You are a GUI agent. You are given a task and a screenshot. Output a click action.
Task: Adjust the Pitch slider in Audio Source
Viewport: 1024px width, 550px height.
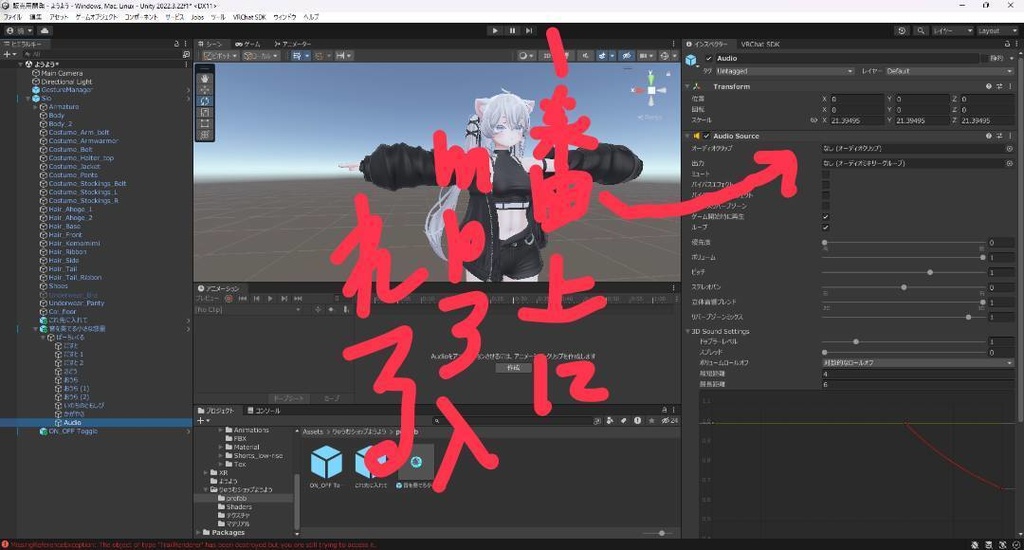point(904,272)
